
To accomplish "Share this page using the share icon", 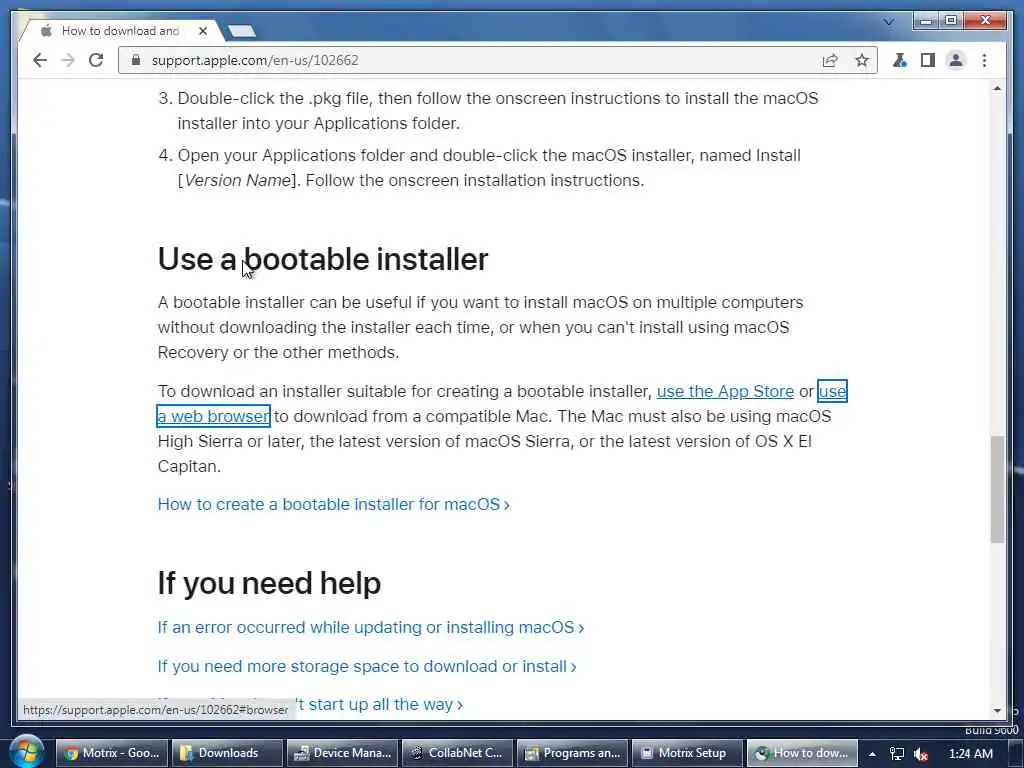I will [x=830, y=60].
